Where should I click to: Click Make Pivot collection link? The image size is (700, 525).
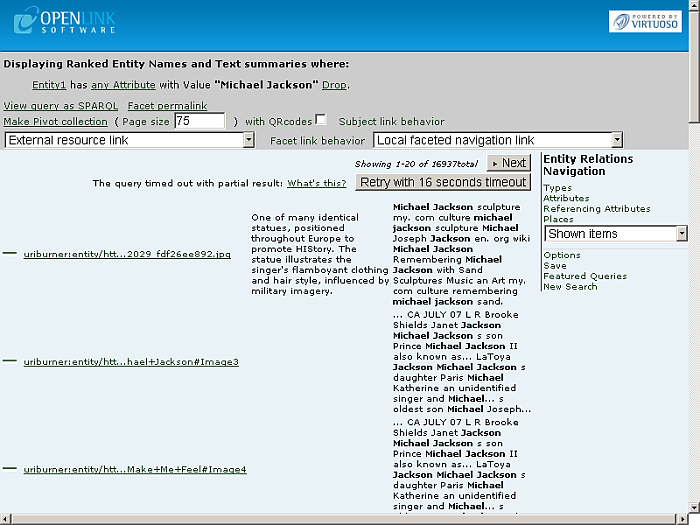pyautogui.click(x=55, y=122)
